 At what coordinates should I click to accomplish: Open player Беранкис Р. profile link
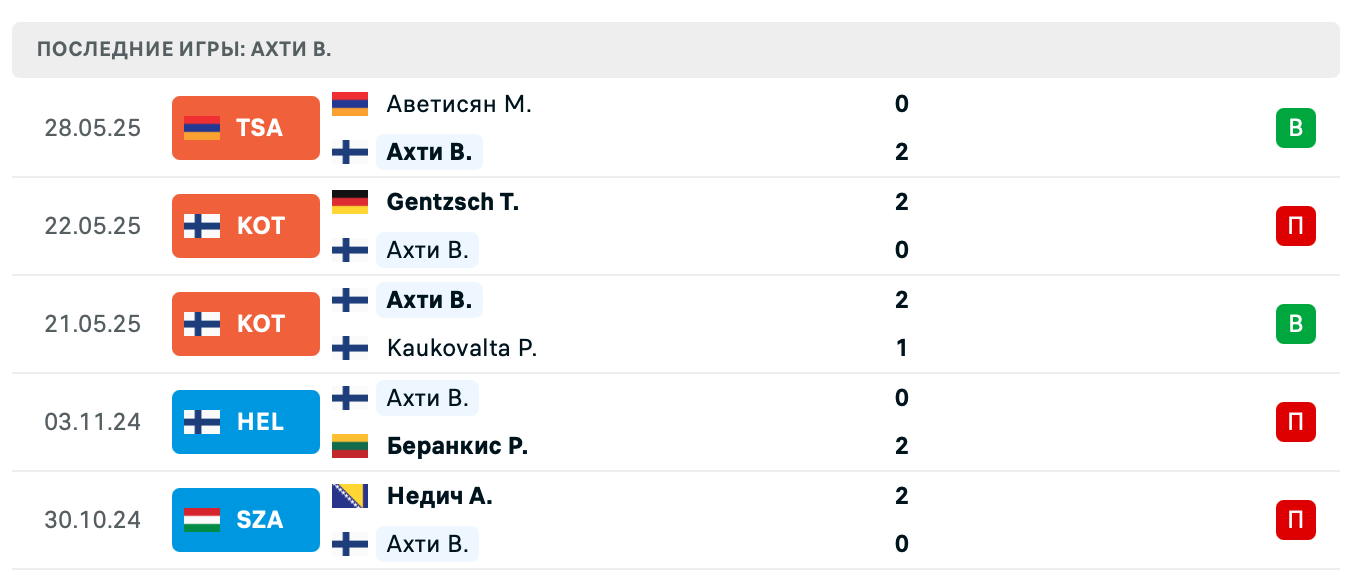(457, 446)
